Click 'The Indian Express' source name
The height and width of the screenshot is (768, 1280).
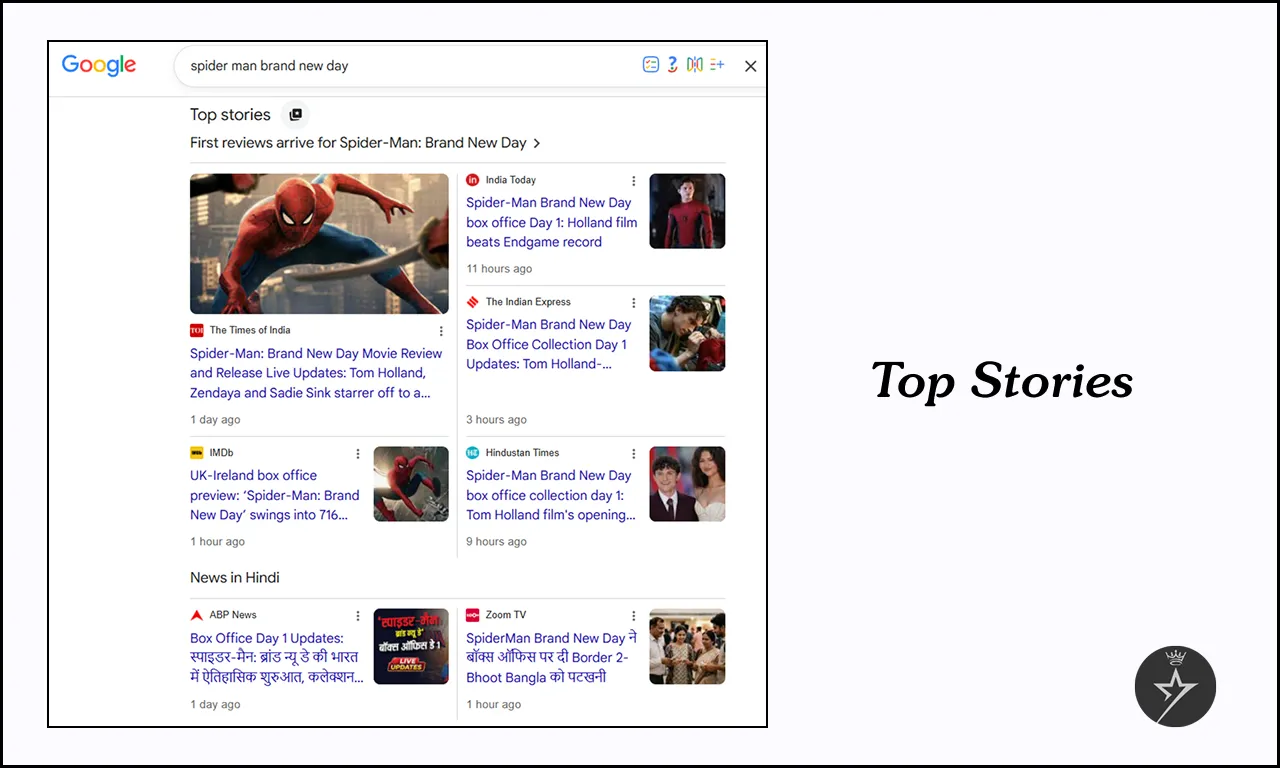click(x=528, y=302)
